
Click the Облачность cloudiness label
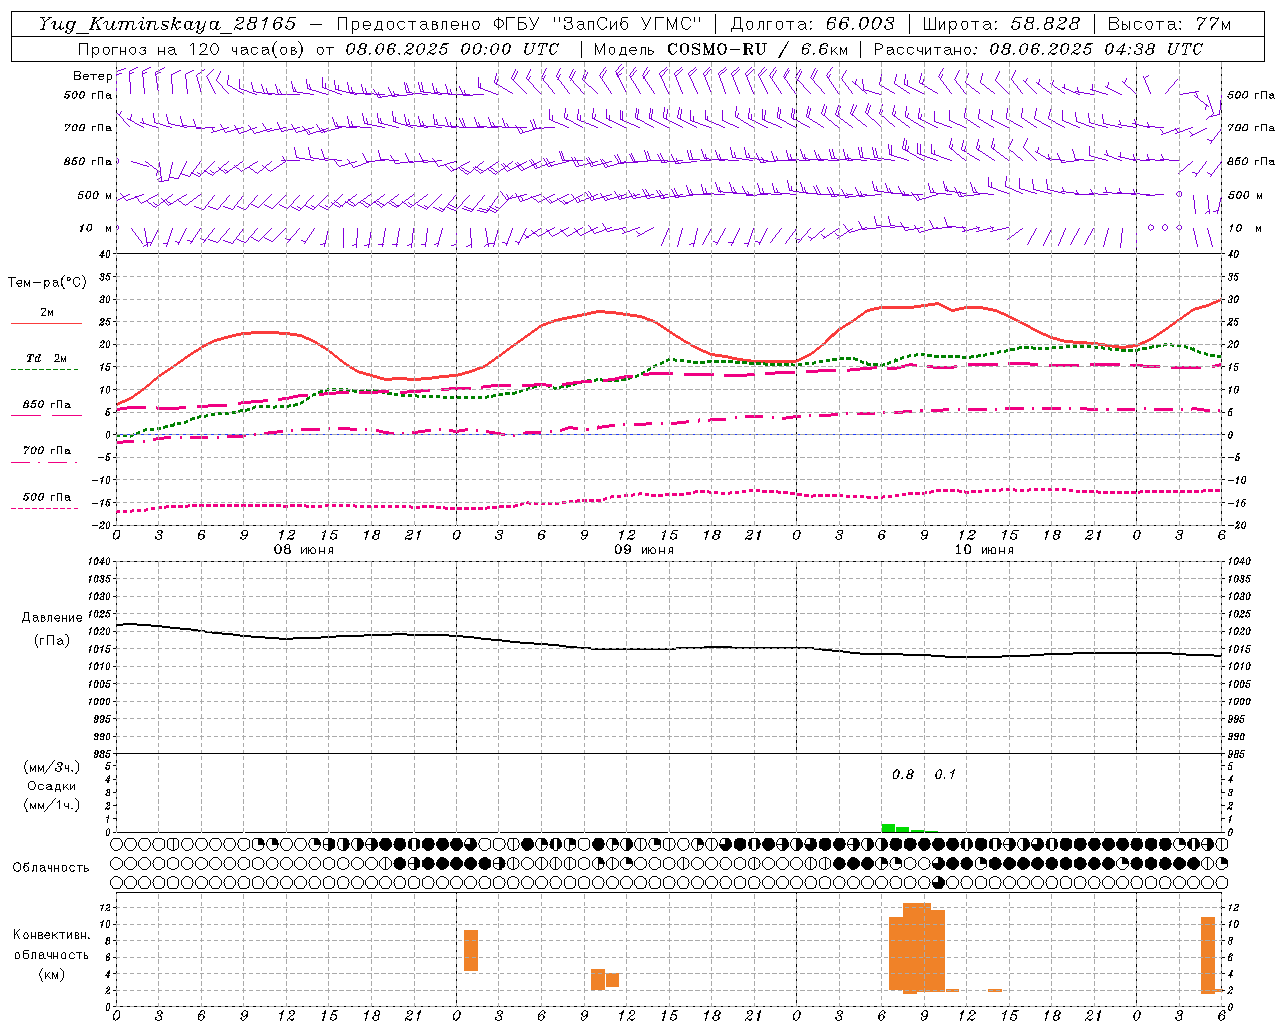pos(51,868)
